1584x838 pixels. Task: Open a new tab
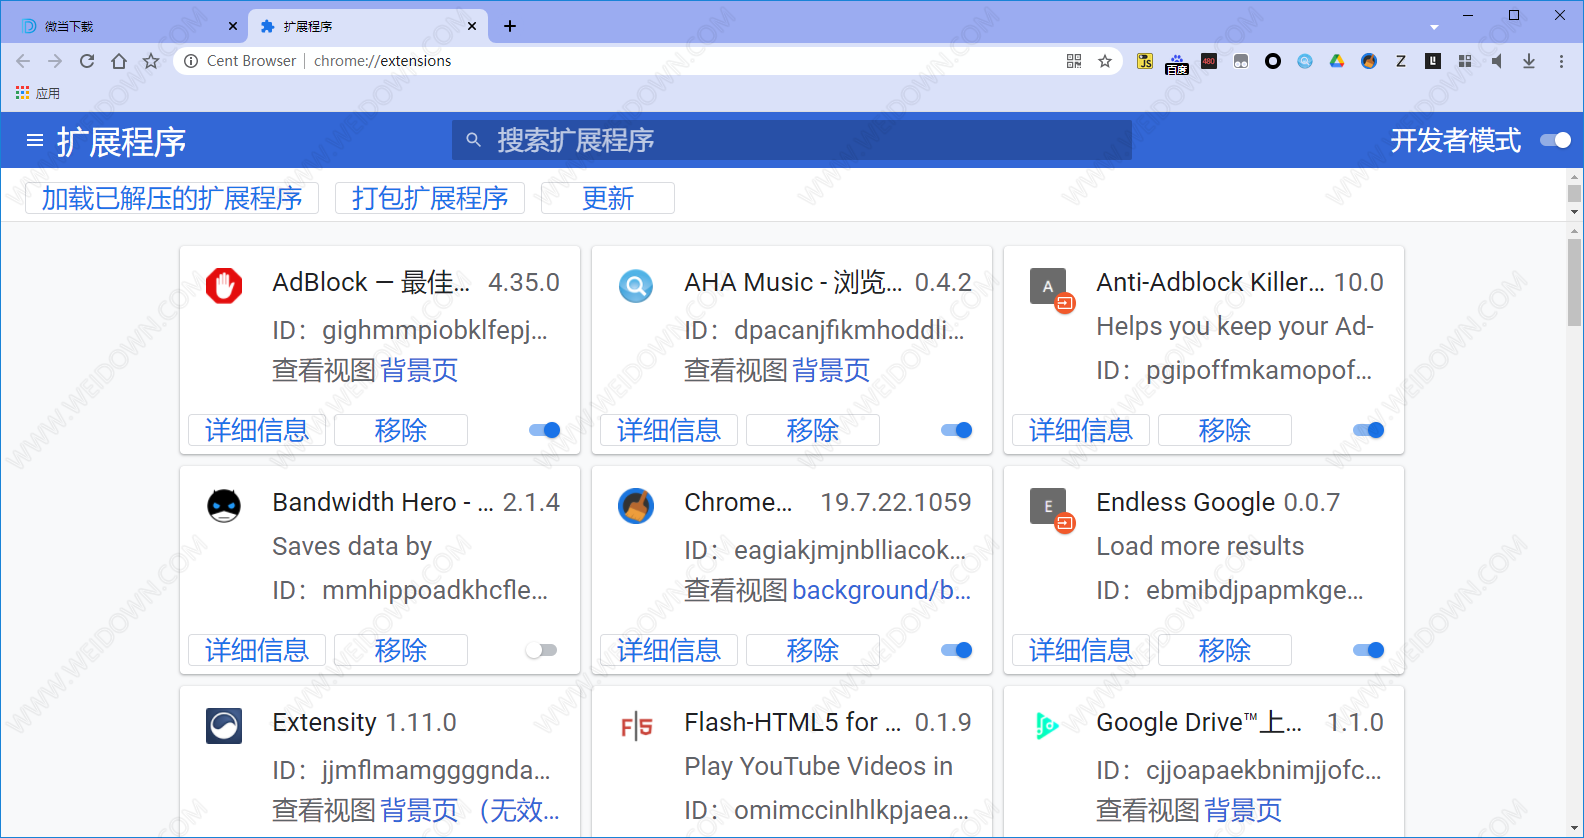510,26
